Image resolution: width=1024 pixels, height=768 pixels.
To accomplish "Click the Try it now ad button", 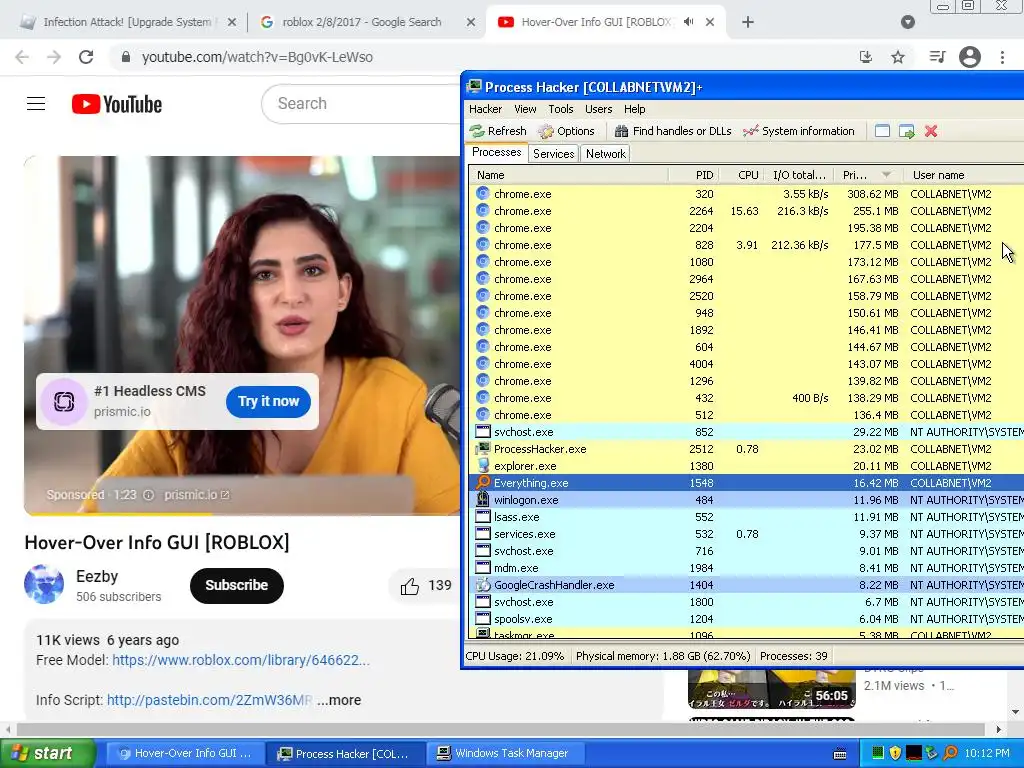I will pyautogui.click(x=268, y=401).
